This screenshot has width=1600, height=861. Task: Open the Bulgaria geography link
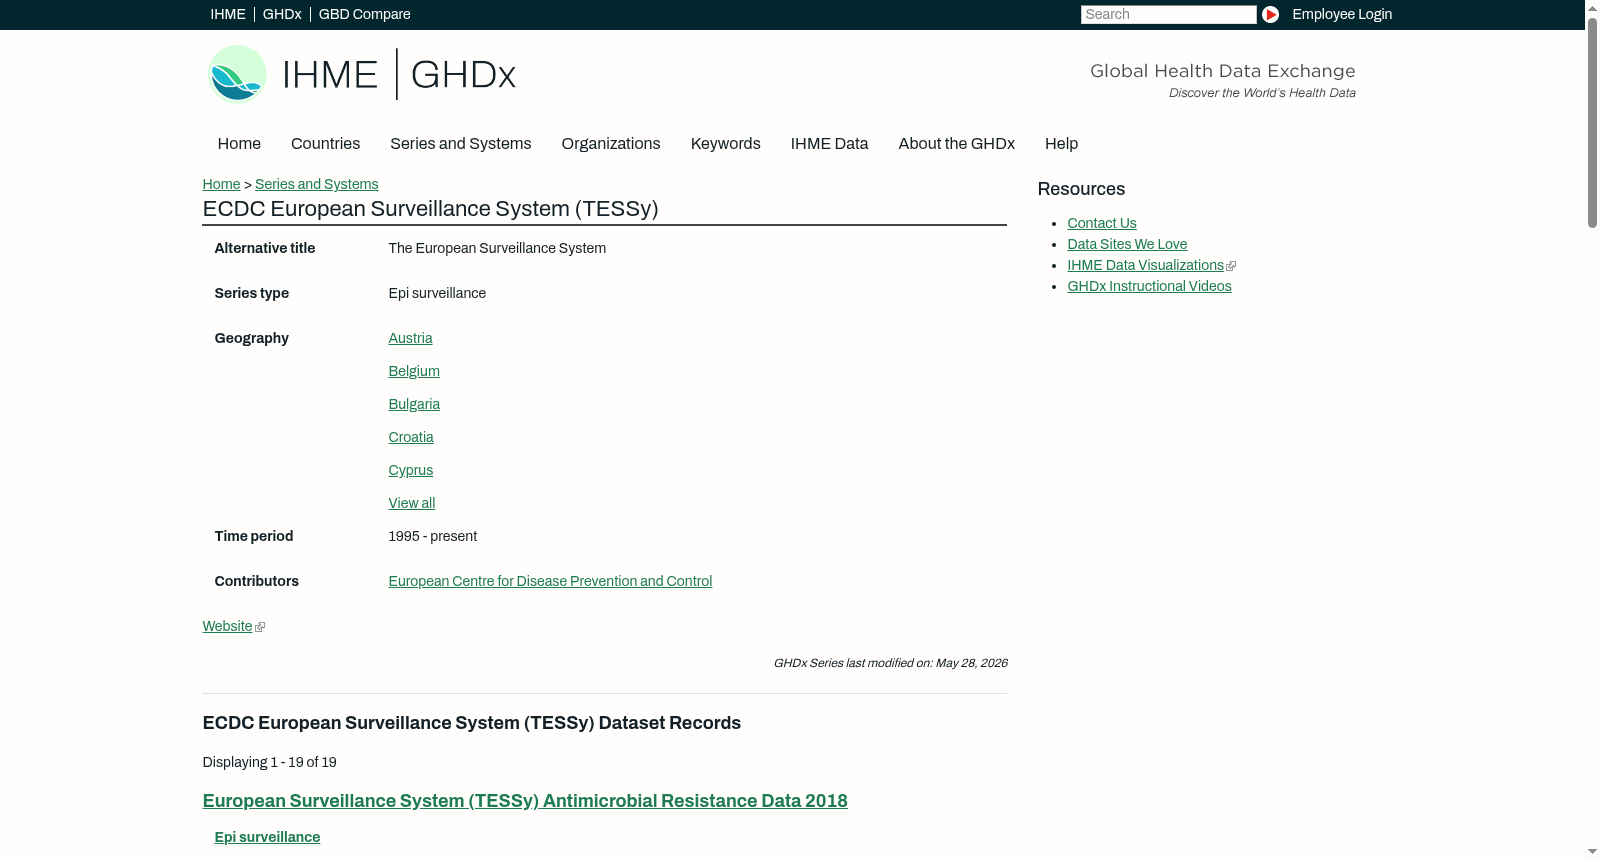[414, 404]
